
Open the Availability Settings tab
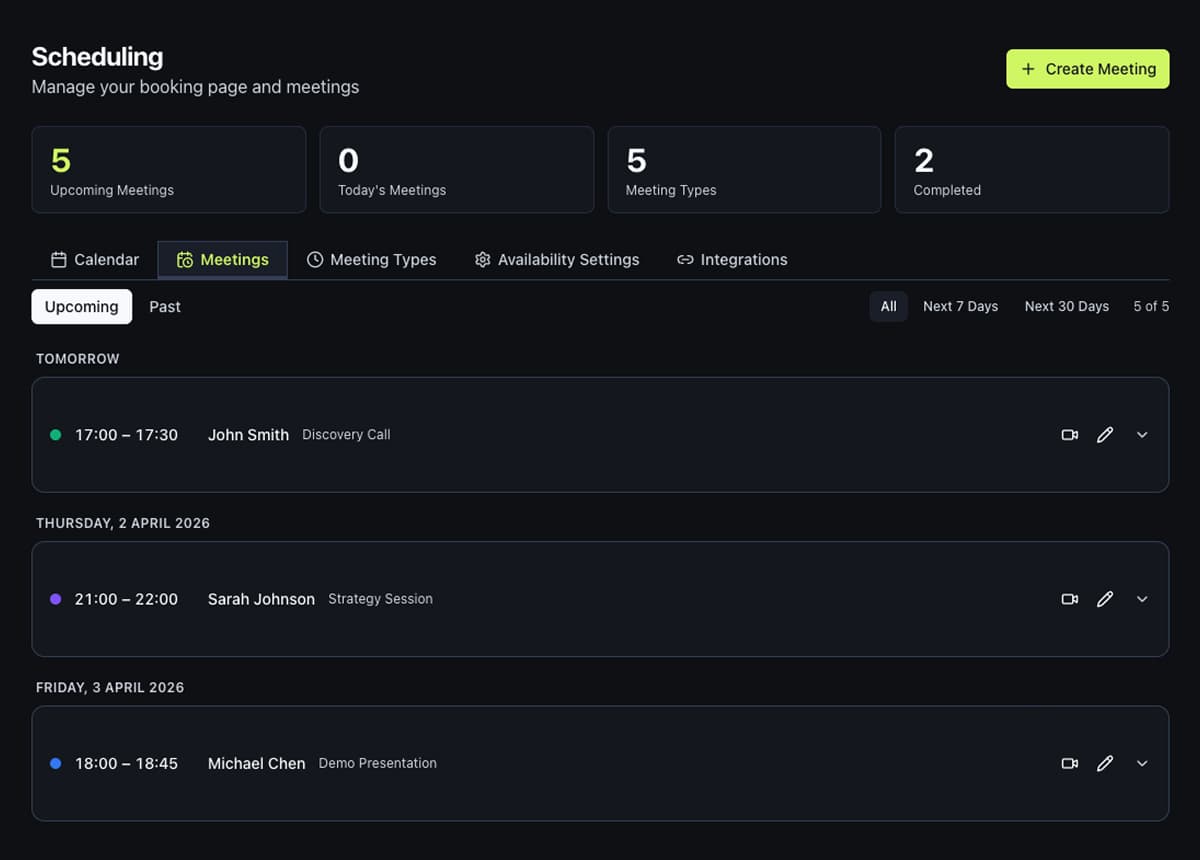556,260
